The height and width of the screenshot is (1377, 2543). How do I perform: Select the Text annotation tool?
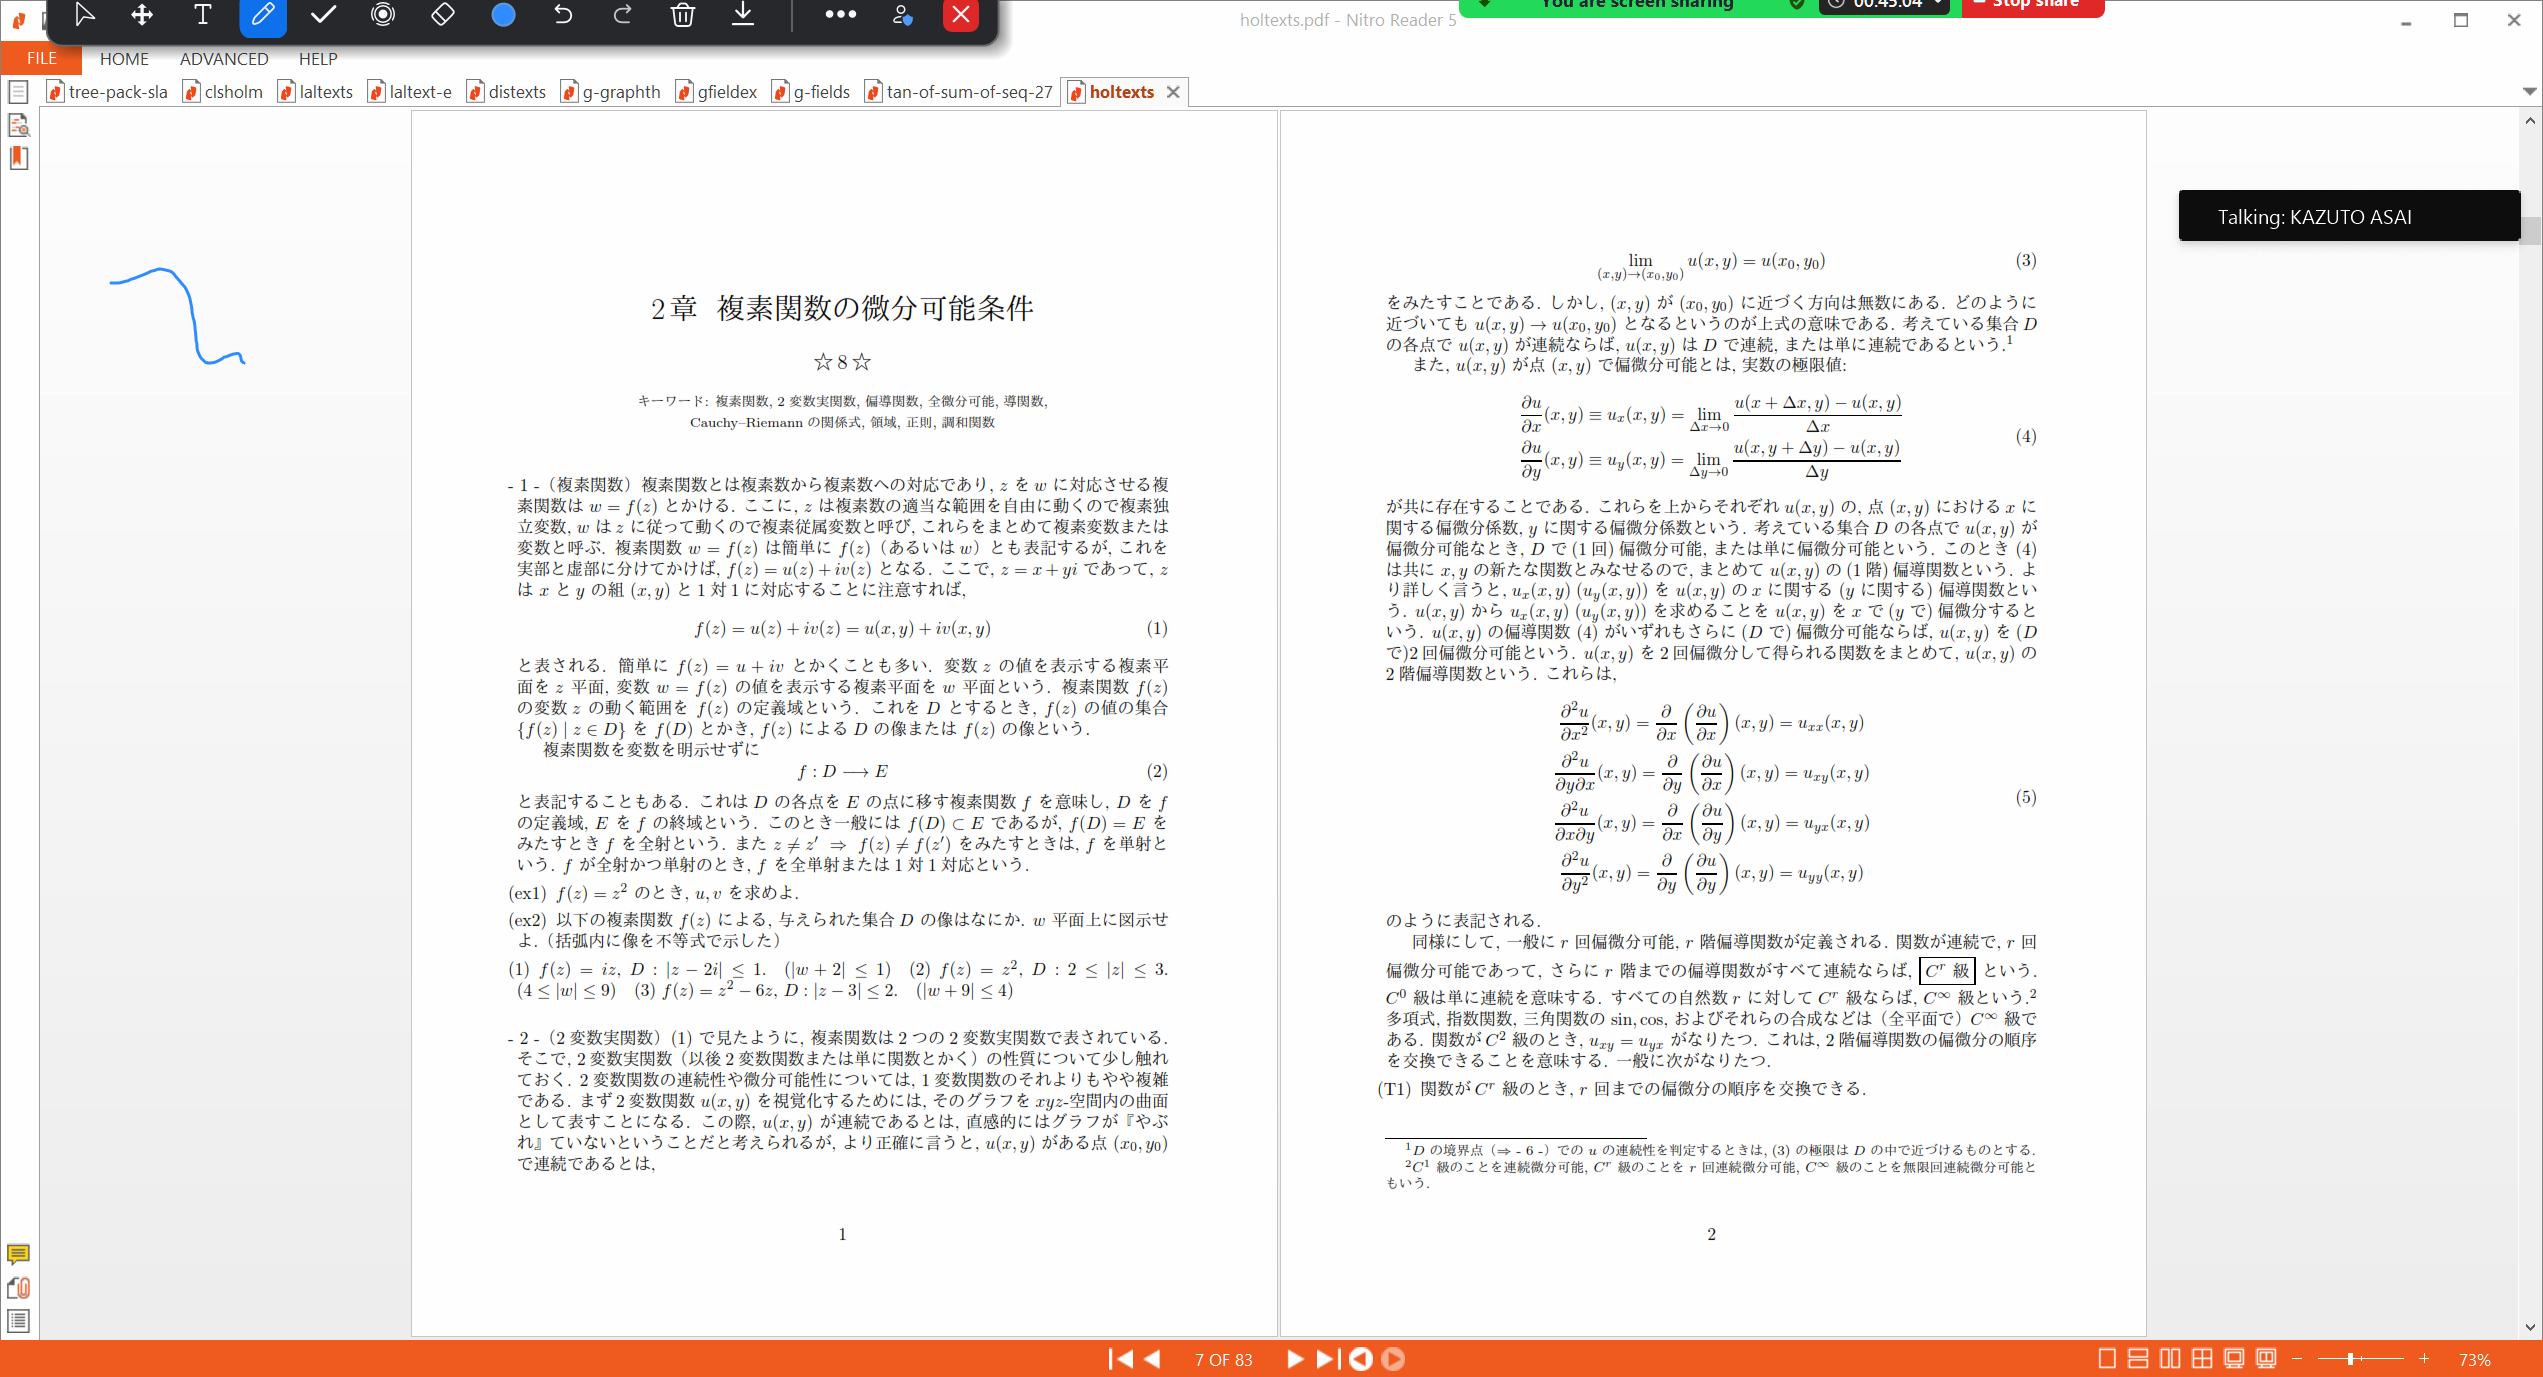pyautogui.click(x=203, y=15)
